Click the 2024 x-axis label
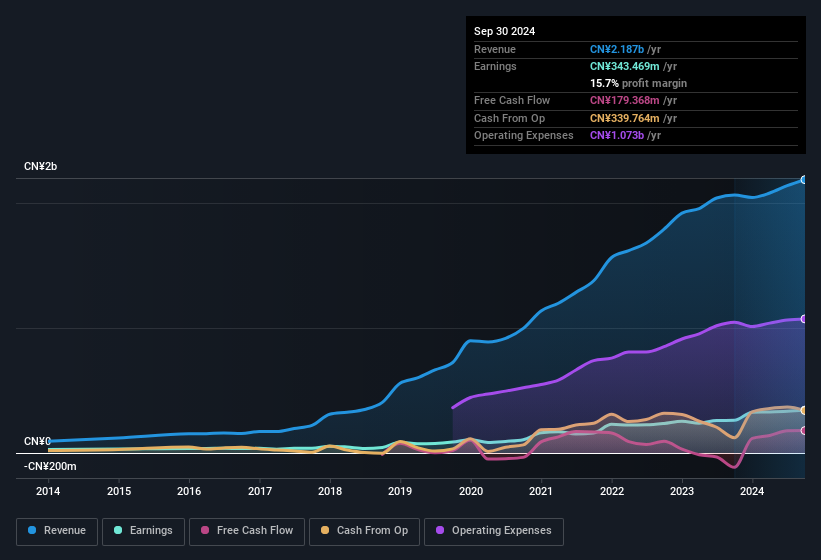 click(x=752, y=491)
